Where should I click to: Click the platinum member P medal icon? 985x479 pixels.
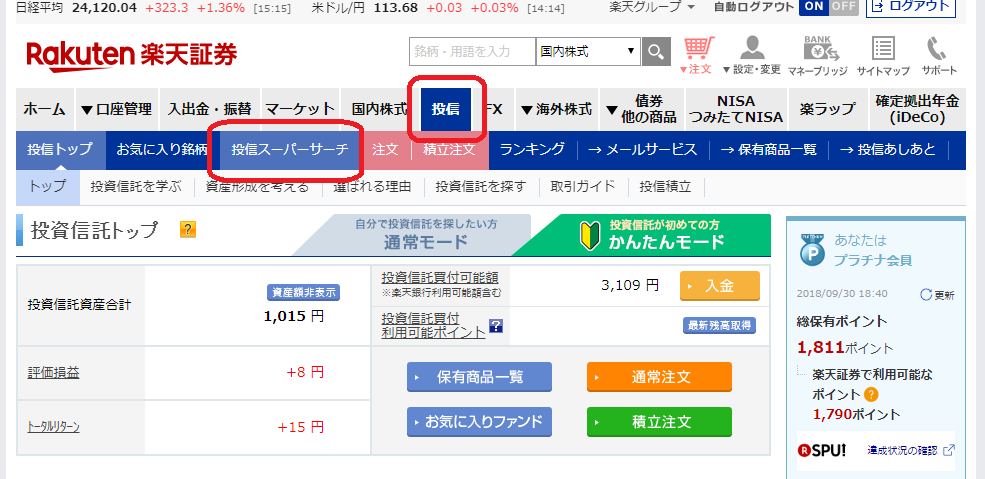point(812,249)
